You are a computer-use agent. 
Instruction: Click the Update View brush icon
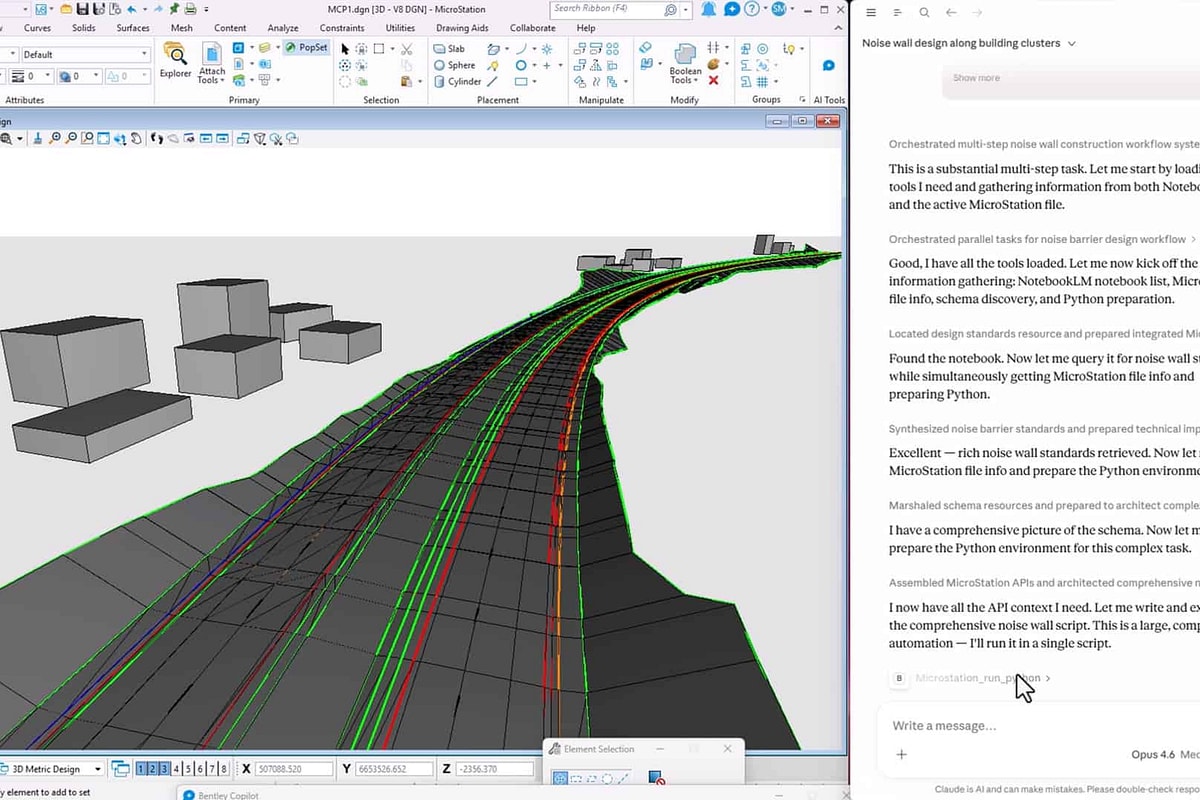pyautogui.click(x=37, y=138)
